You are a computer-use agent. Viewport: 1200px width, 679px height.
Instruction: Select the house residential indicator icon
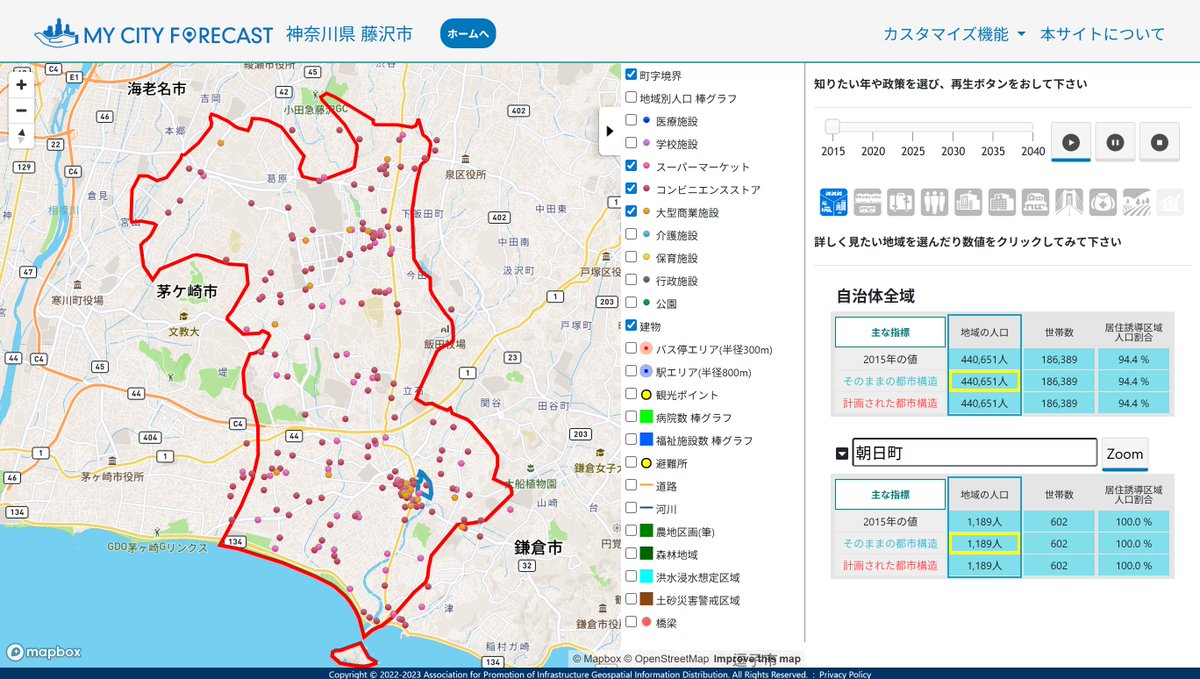click(x=1035, y=202)
